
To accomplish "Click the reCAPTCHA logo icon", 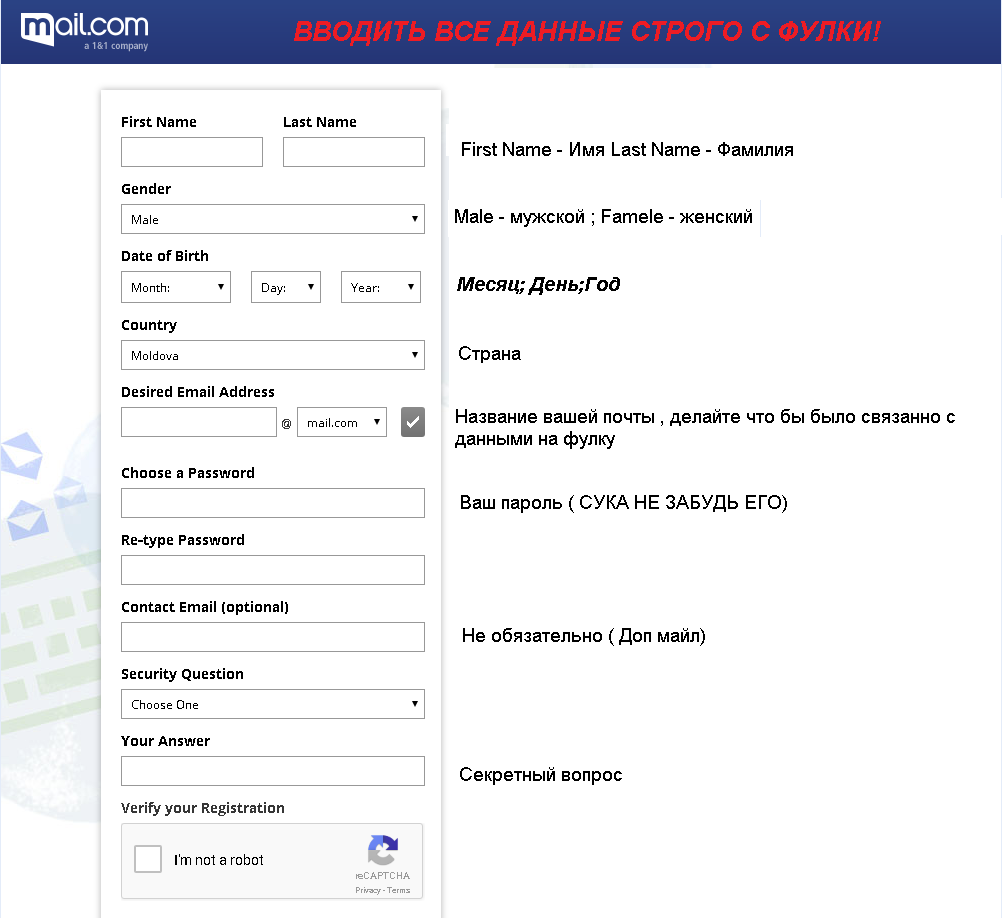I will pyautogui.click(x=383, y=851).
